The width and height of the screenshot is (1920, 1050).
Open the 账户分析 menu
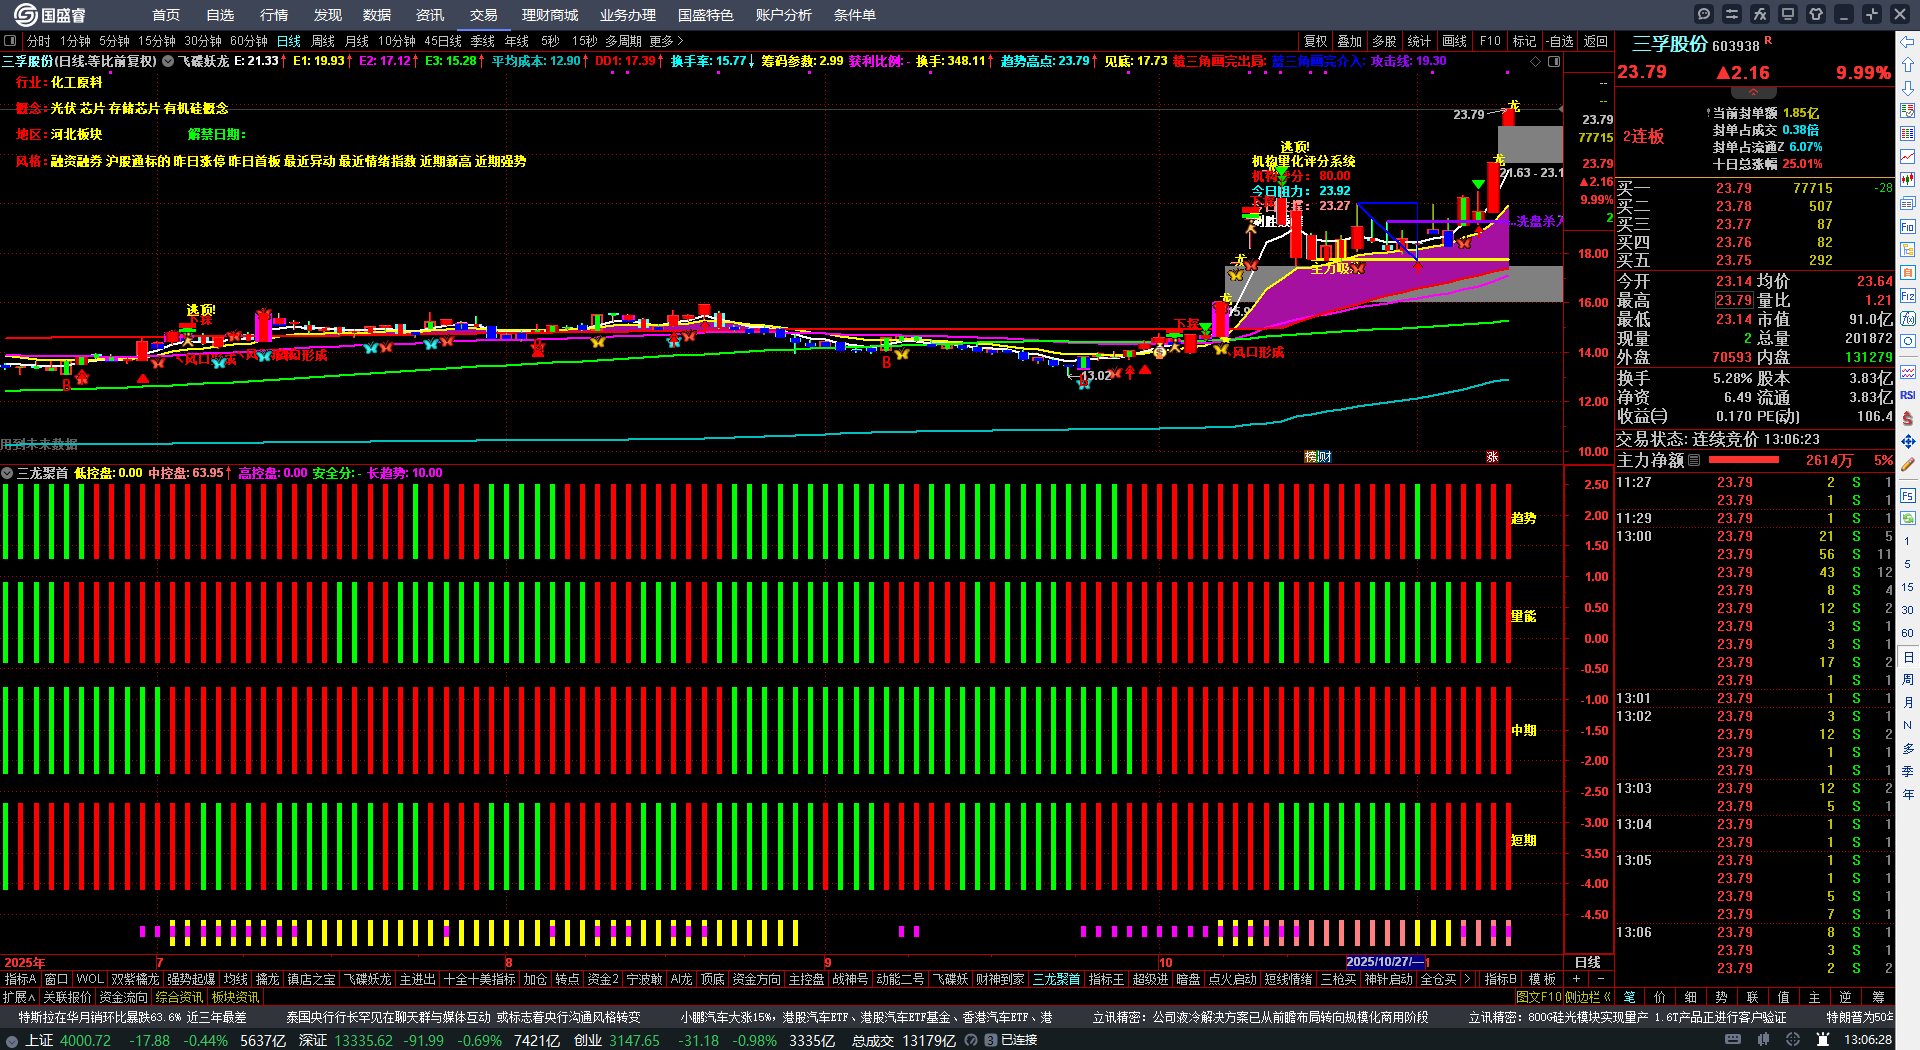click(x=784, y=15)
